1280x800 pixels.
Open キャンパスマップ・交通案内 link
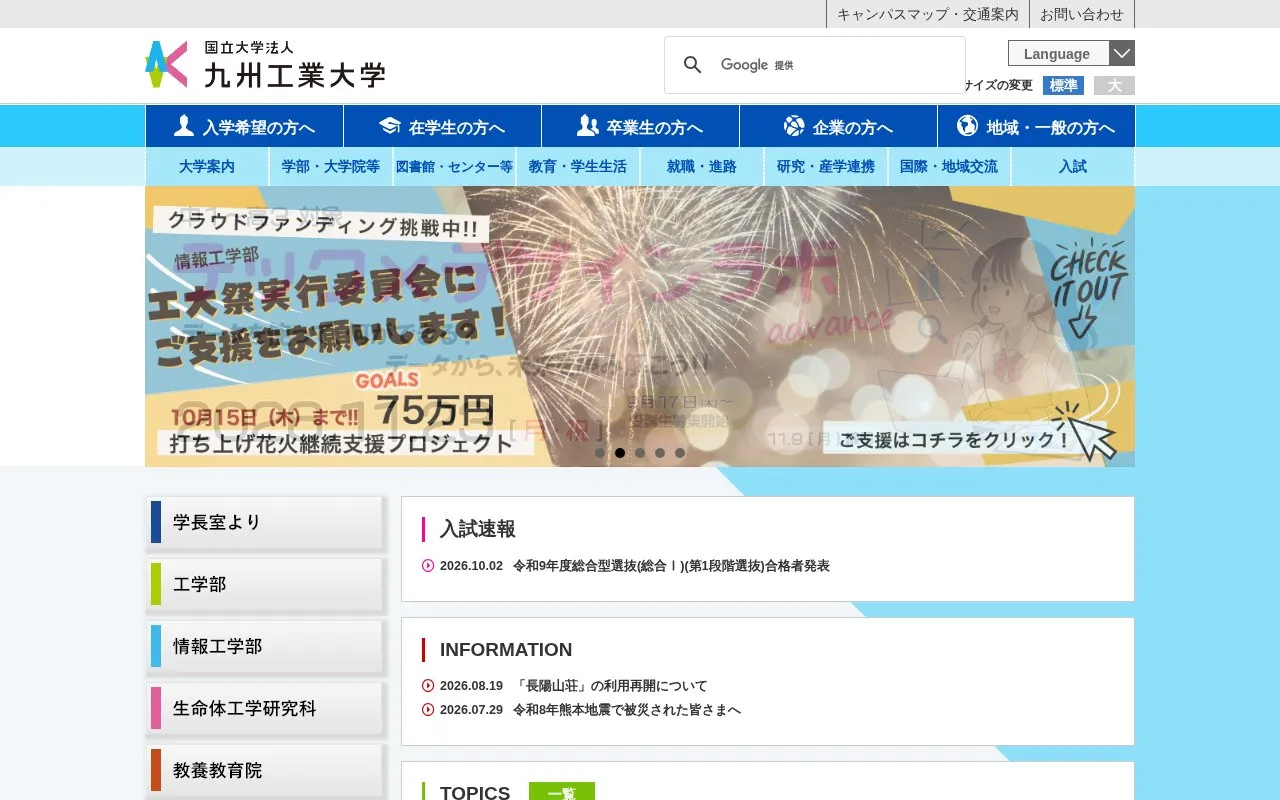928,14
